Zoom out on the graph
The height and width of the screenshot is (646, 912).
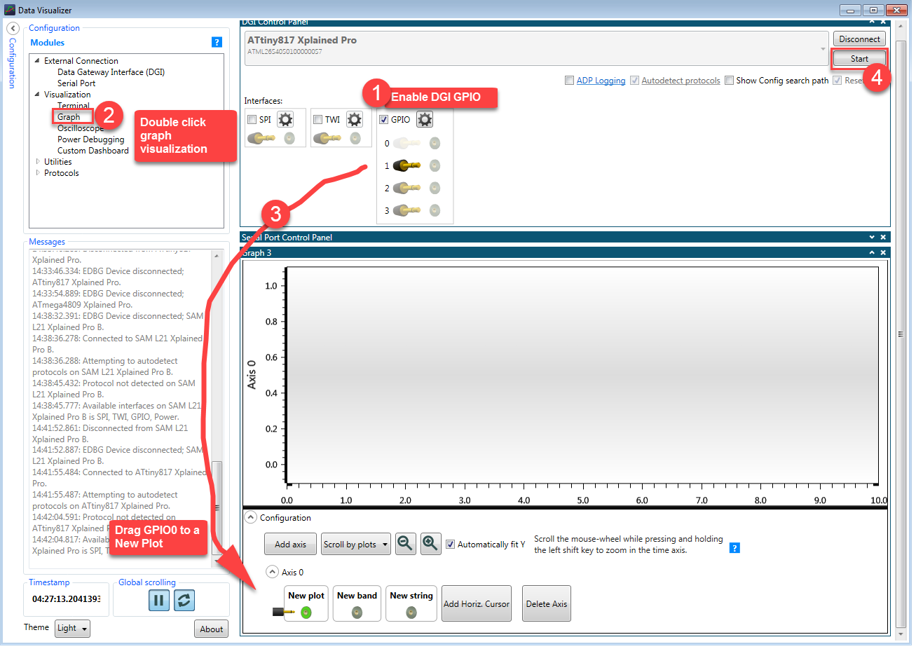point(405,544)
